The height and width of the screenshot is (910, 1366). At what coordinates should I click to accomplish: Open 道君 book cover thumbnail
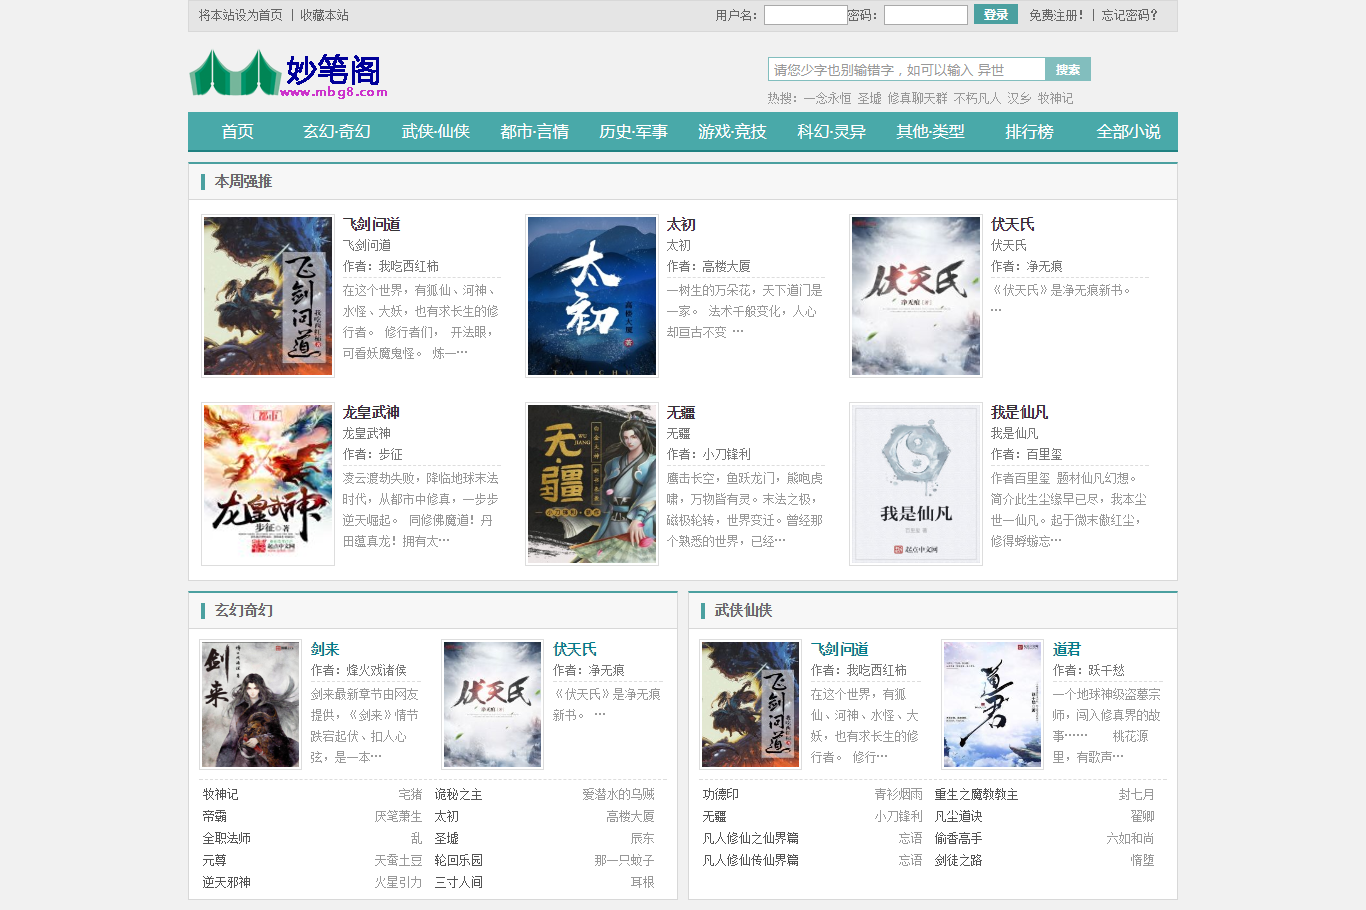[992, 705]
